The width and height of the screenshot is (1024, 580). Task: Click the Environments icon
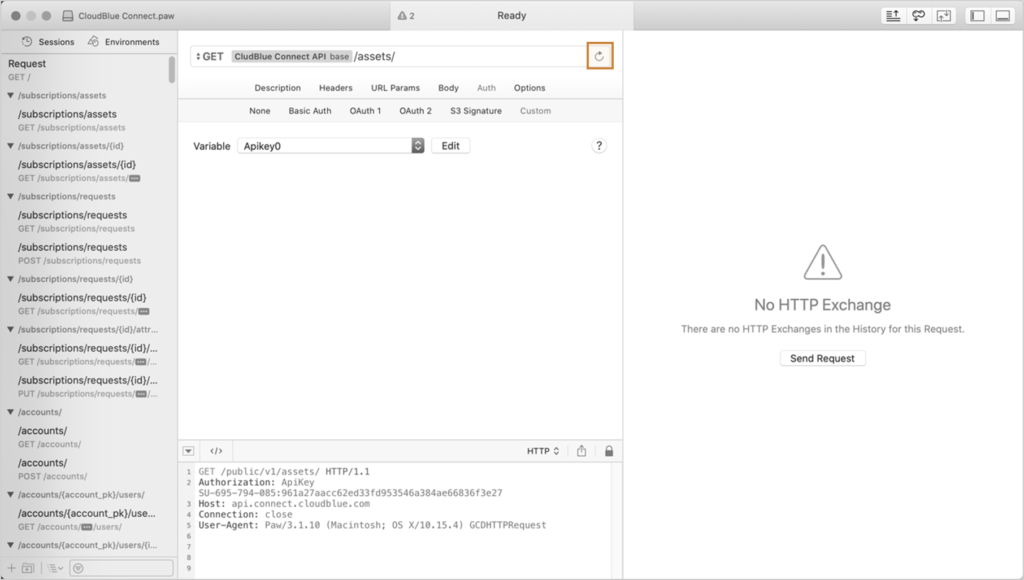click(93, 41)
